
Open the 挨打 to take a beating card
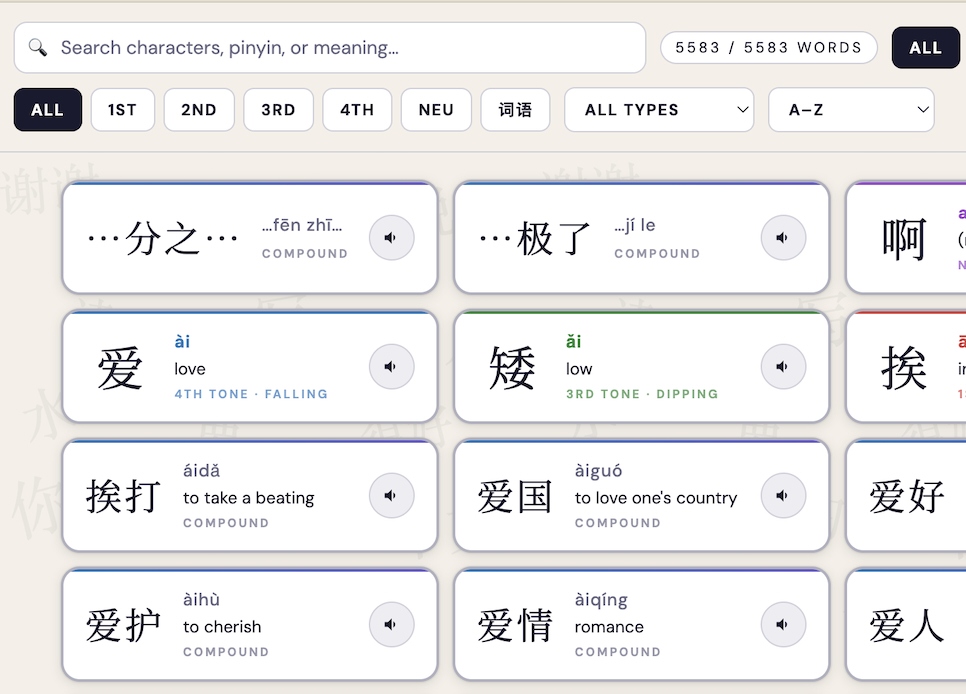(x=250, y=496)
